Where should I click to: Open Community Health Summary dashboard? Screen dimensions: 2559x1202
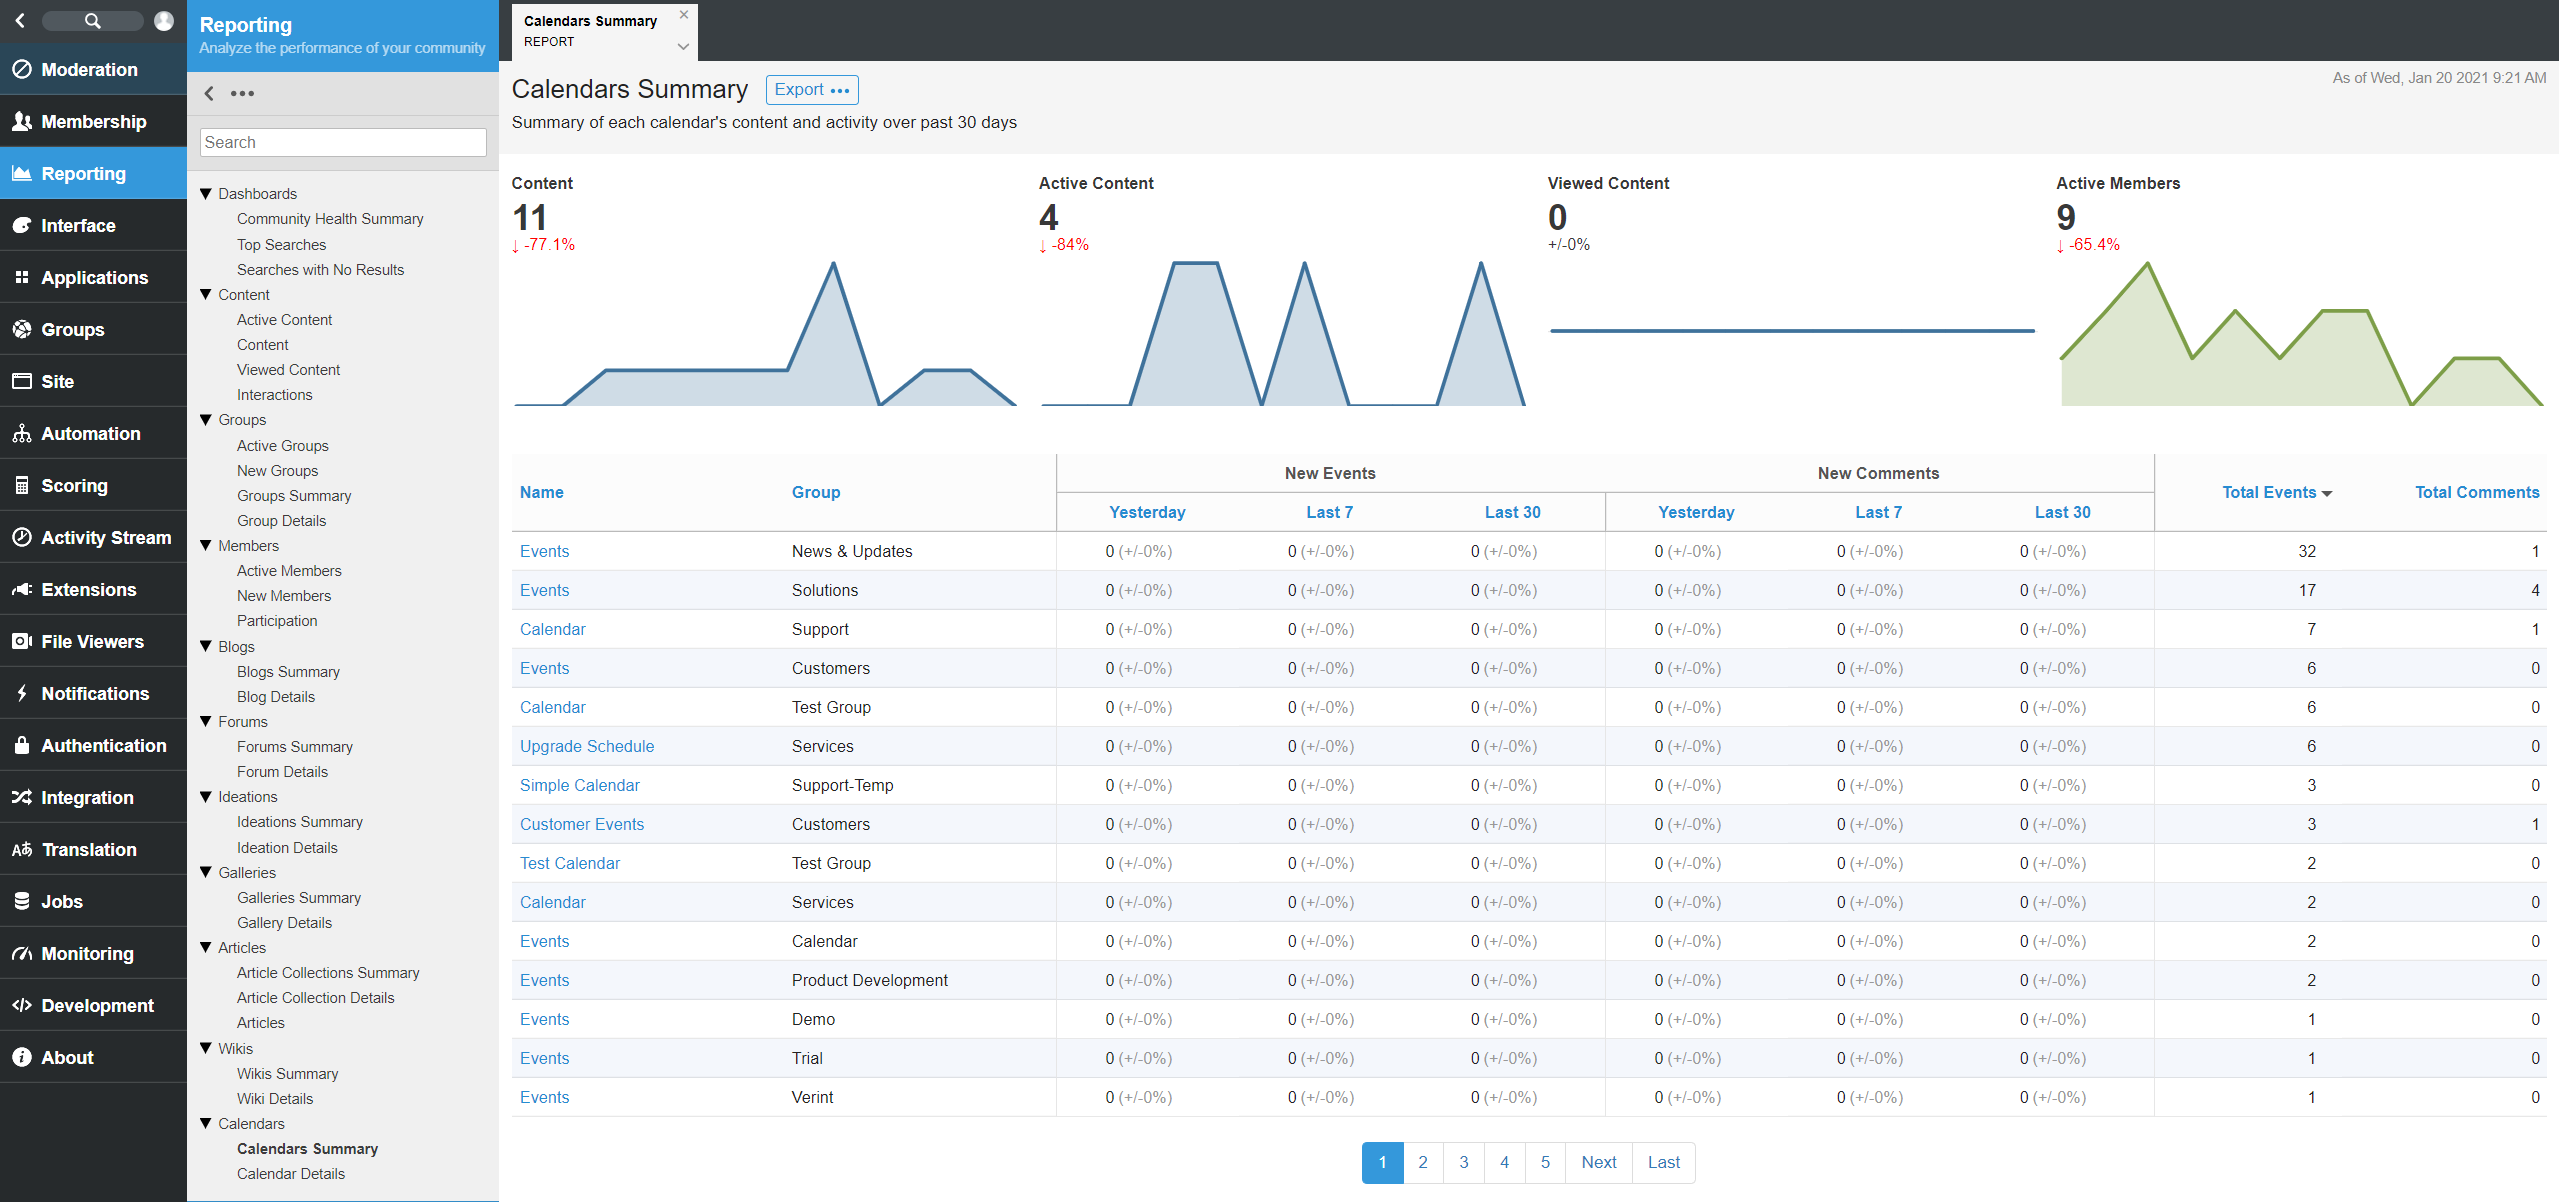tap(330, 218)
